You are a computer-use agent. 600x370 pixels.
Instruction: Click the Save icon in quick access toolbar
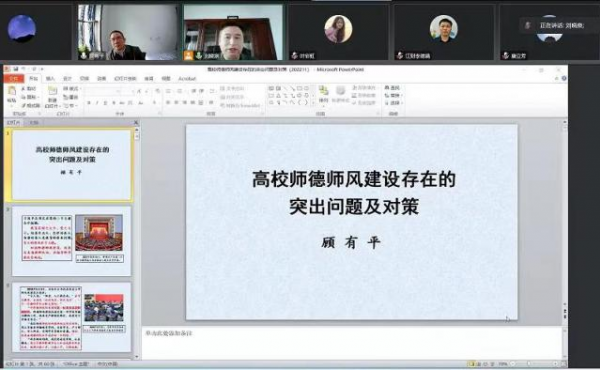click(16, 69)
